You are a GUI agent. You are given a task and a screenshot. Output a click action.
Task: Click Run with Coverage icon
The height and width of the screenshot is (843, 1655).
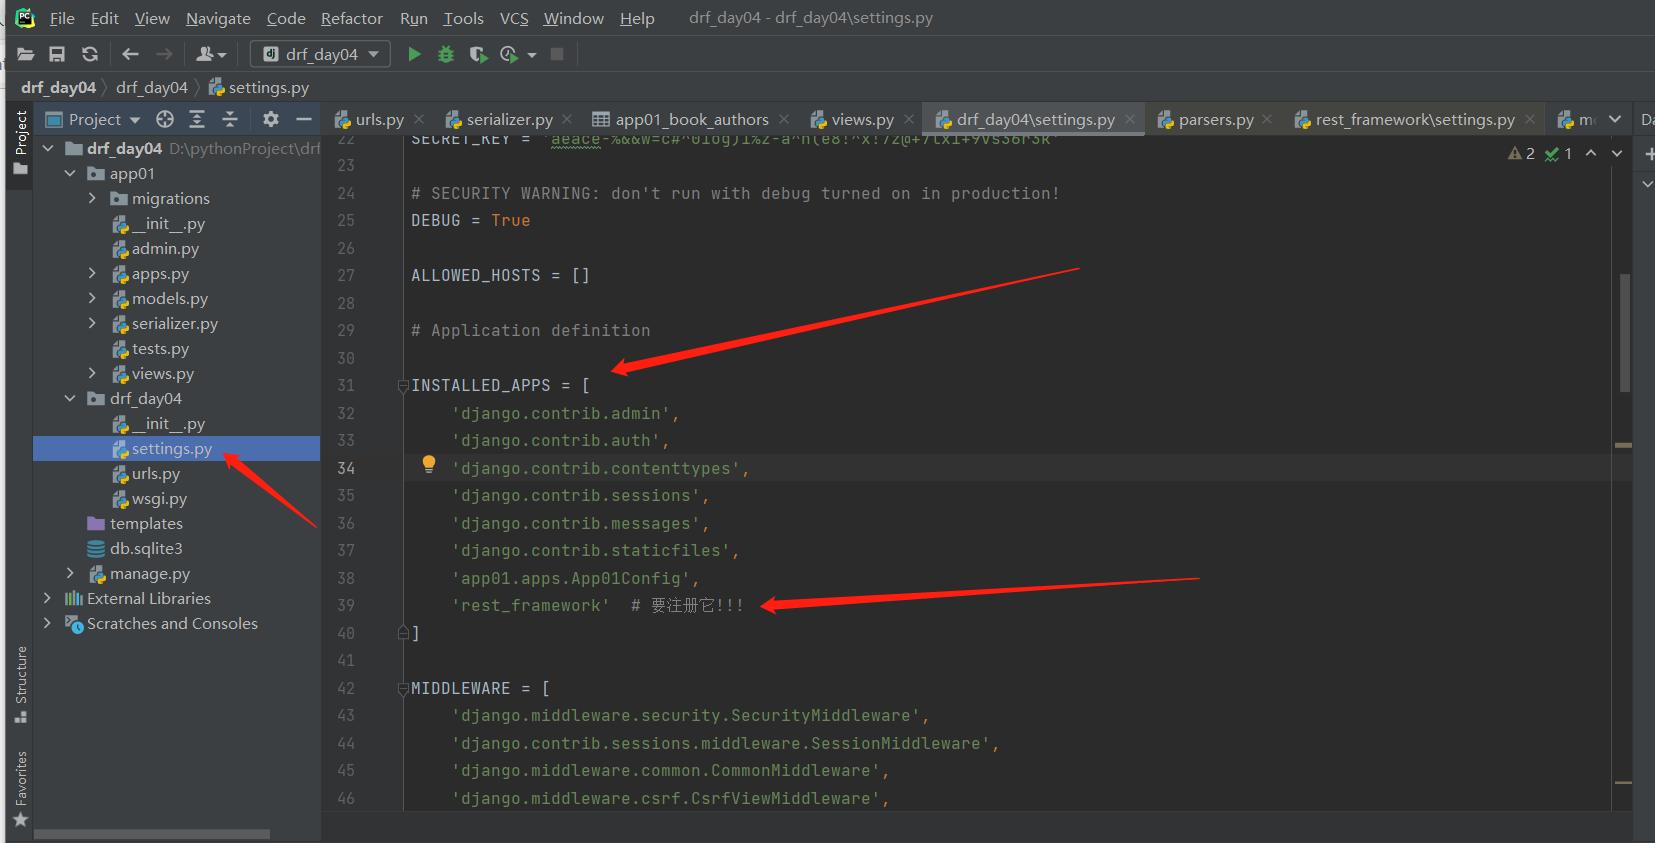coord(478,54)
